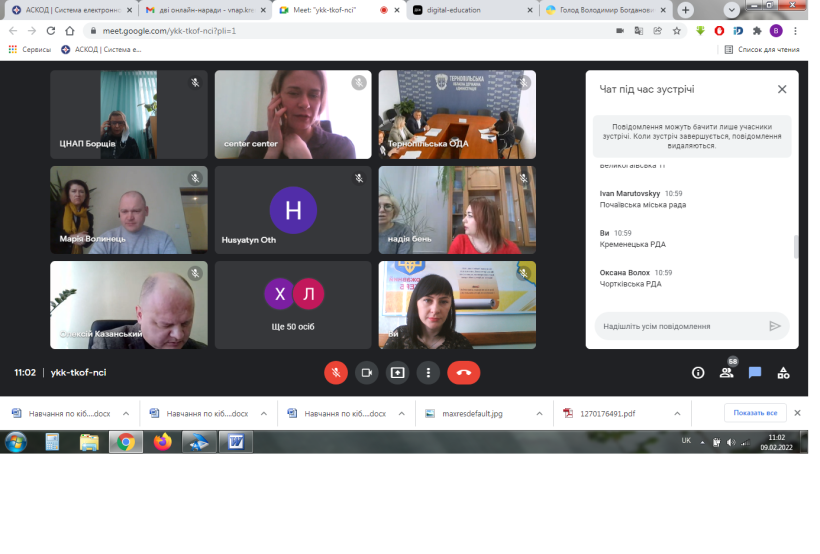Screen dimensions: 820x554
Task: Click the present screen button
Action: coord(397,373)
